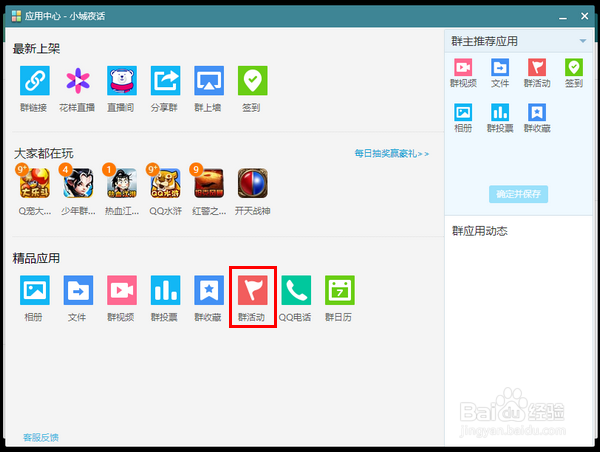600x452 pixels.
Task: Select 群收藏 in 群主推荐应用 panel
Action: 537,112
